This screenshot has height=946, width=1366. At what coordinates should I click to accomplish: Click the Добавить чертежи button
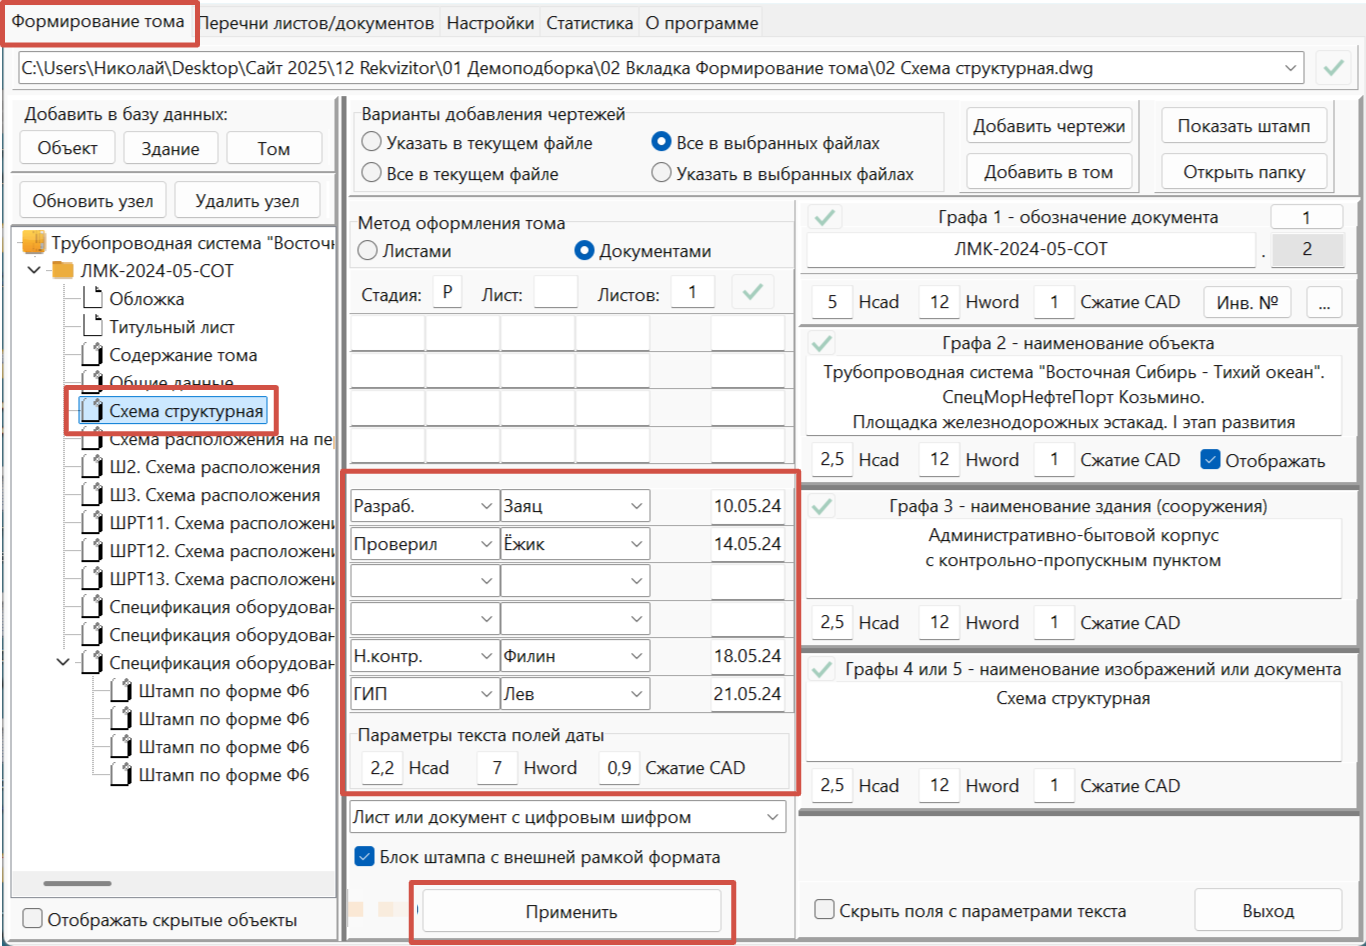click(1049, 126)
